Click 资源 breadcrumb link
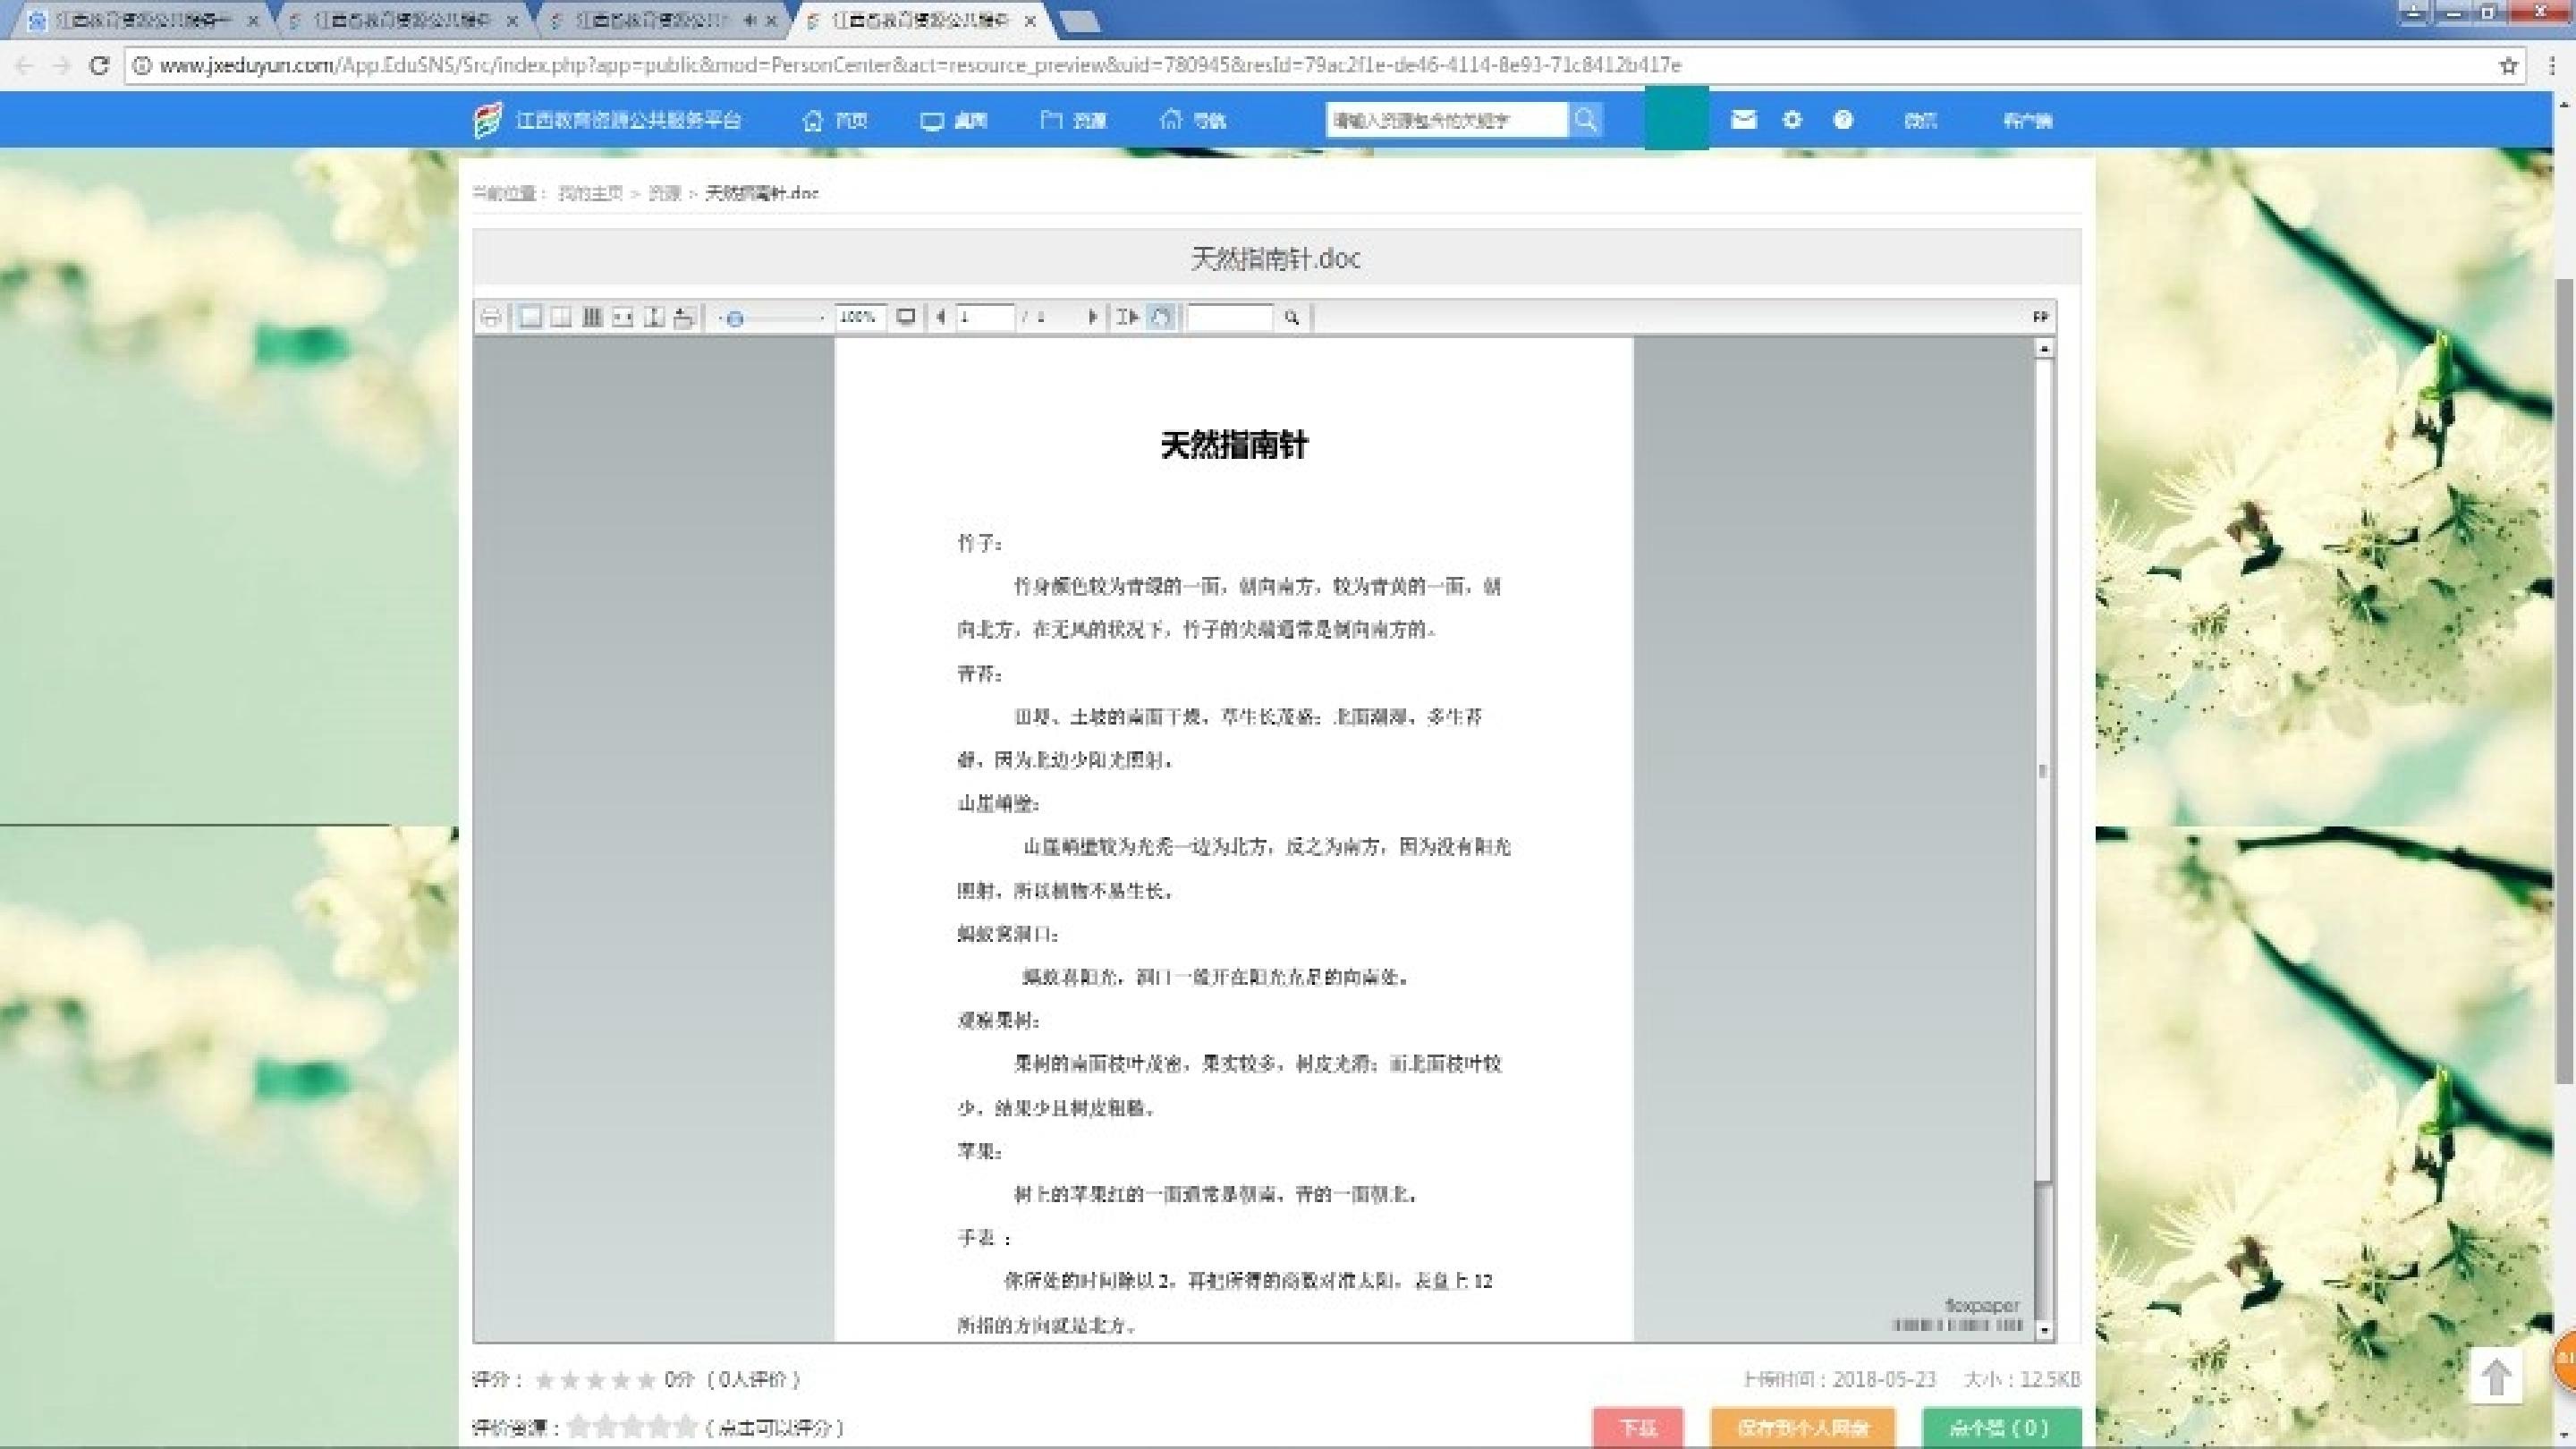Viewport: 2576px width, 1449px height. (664, 193)
